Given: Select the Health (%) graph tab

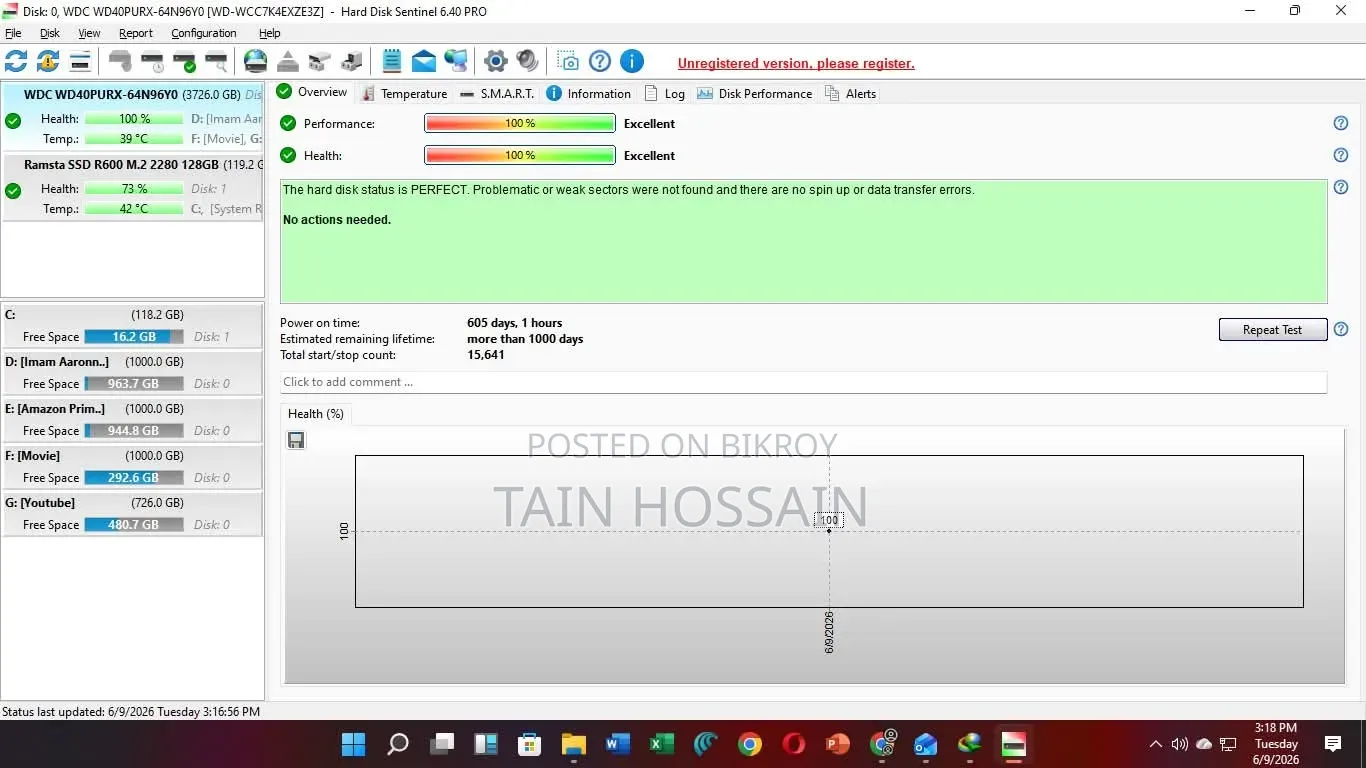Looking at the screenshot, I should (x=315, y=414).
